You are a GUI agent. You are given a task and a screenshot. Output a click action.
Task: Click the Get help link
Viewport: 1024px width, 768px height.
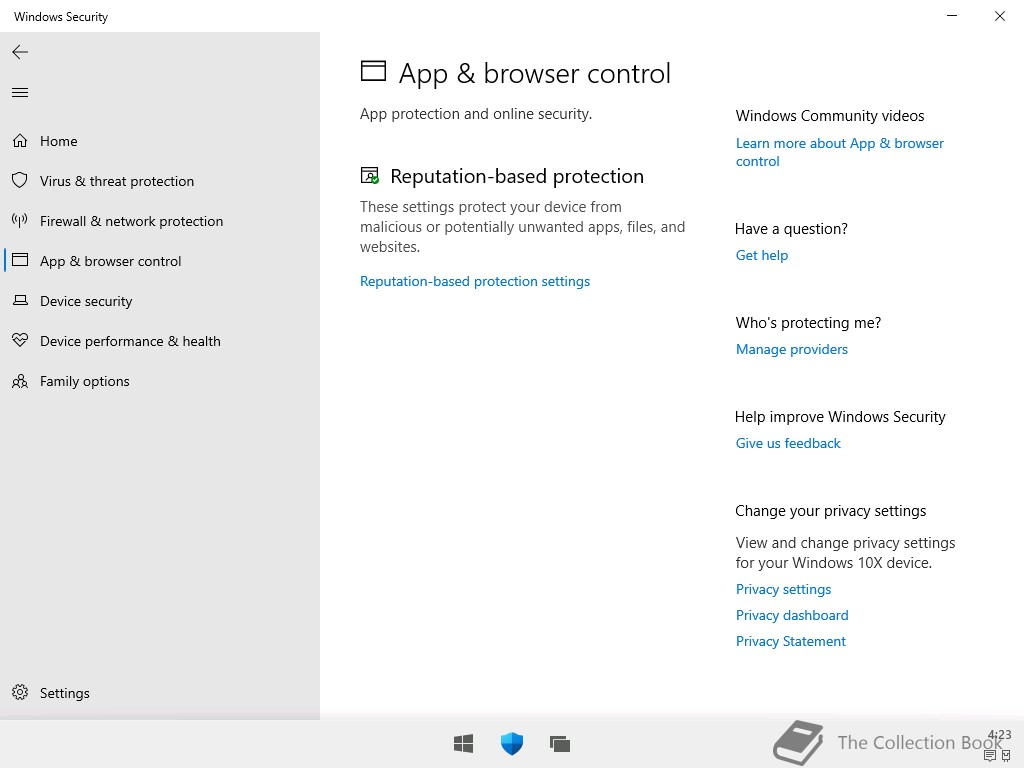[x=761, y=255]
